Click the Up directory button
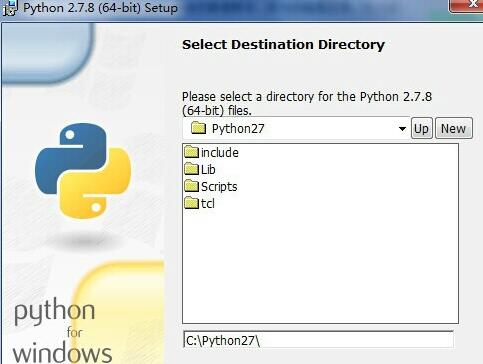 pos(422,128)
